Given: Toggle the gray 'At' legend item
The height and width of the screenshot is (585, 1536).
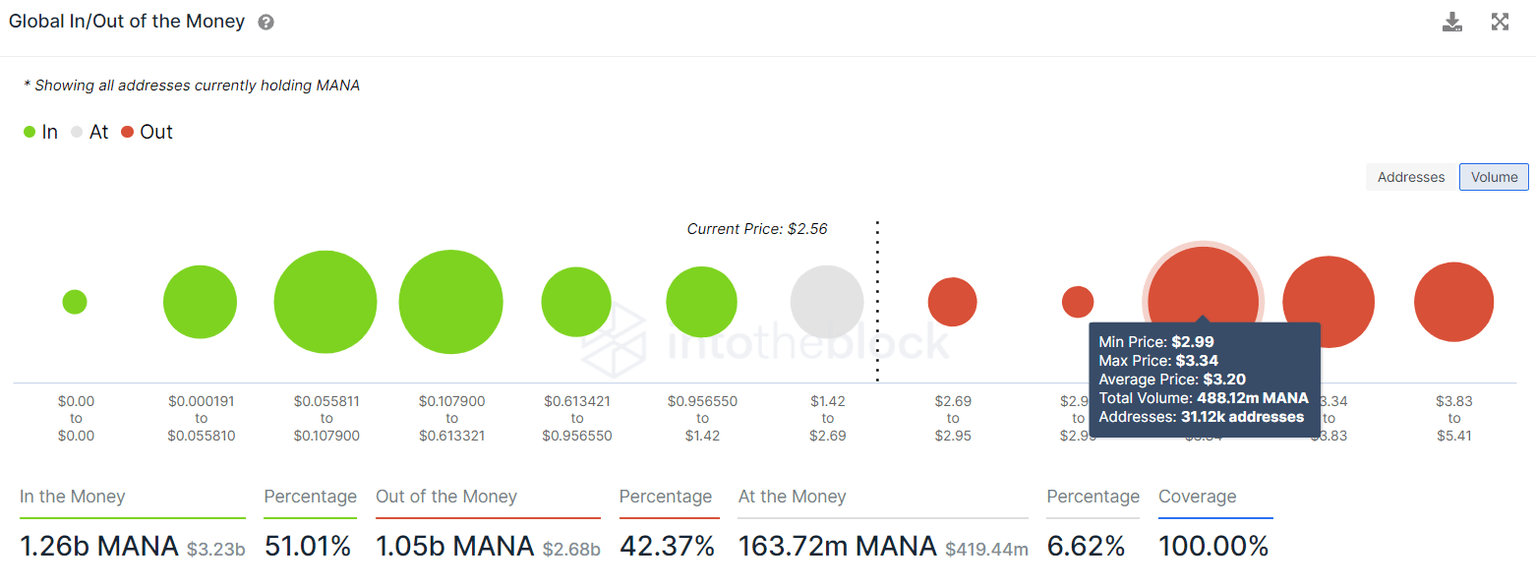Looking at the screenshot, I should coord(89,132).
